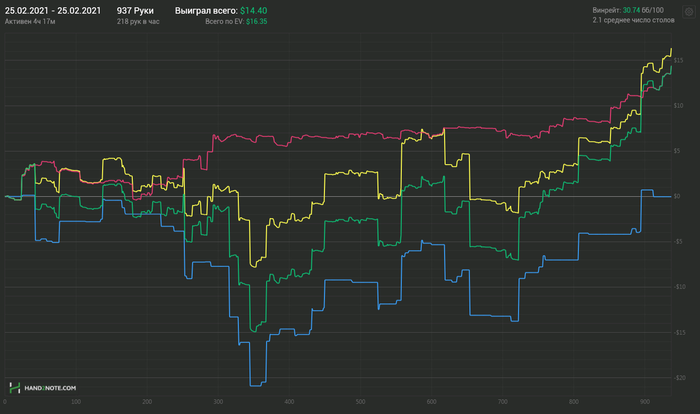
Task: Click the 600 hands x-axis label
Action: coord(431,402)
